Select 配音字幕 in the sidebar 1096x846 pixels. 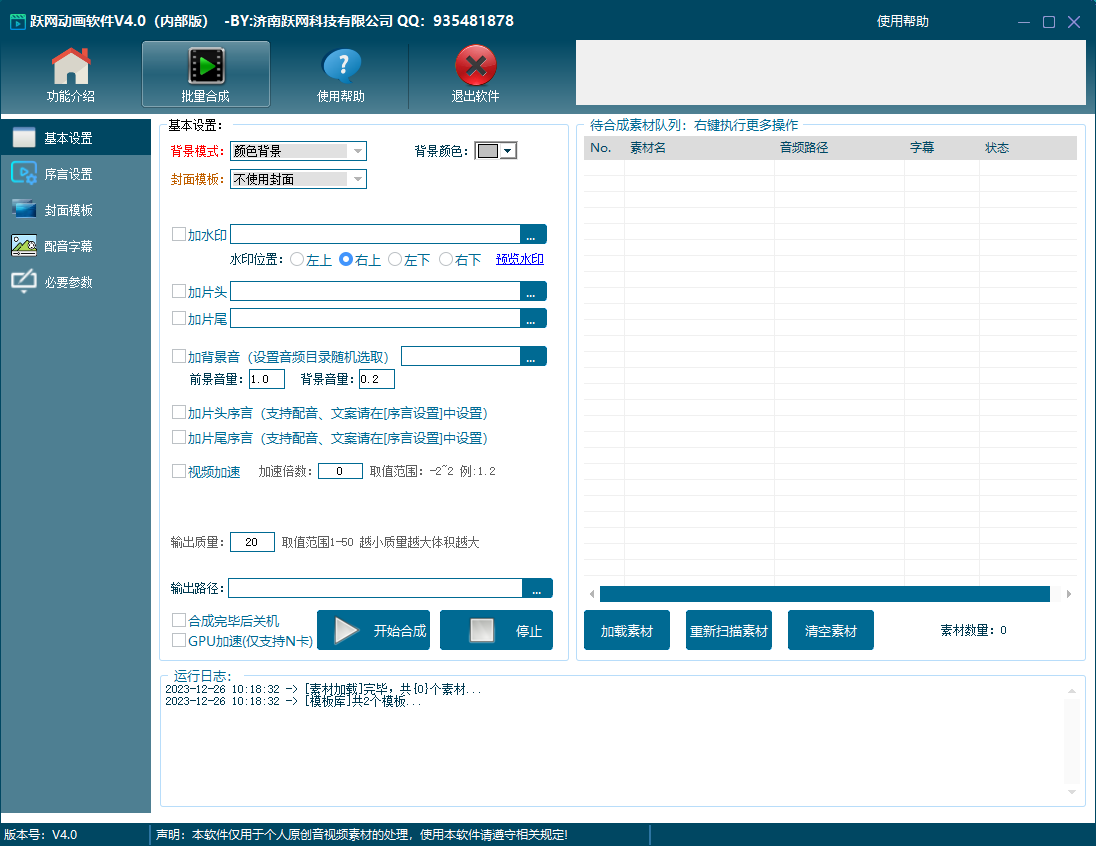[68, 246]
